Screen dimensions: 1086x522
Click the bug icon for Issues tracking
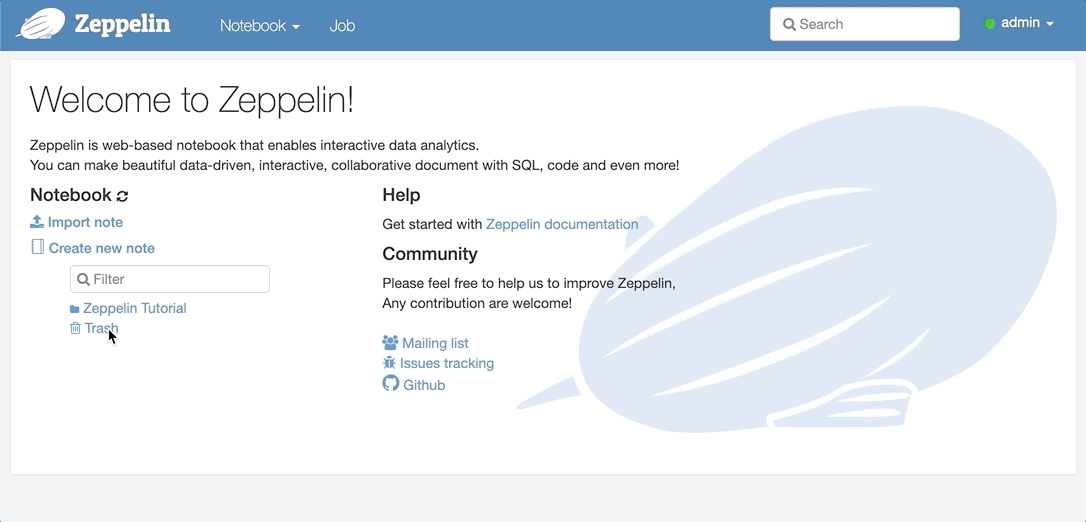pyautogui.click(x=389, y=363)
